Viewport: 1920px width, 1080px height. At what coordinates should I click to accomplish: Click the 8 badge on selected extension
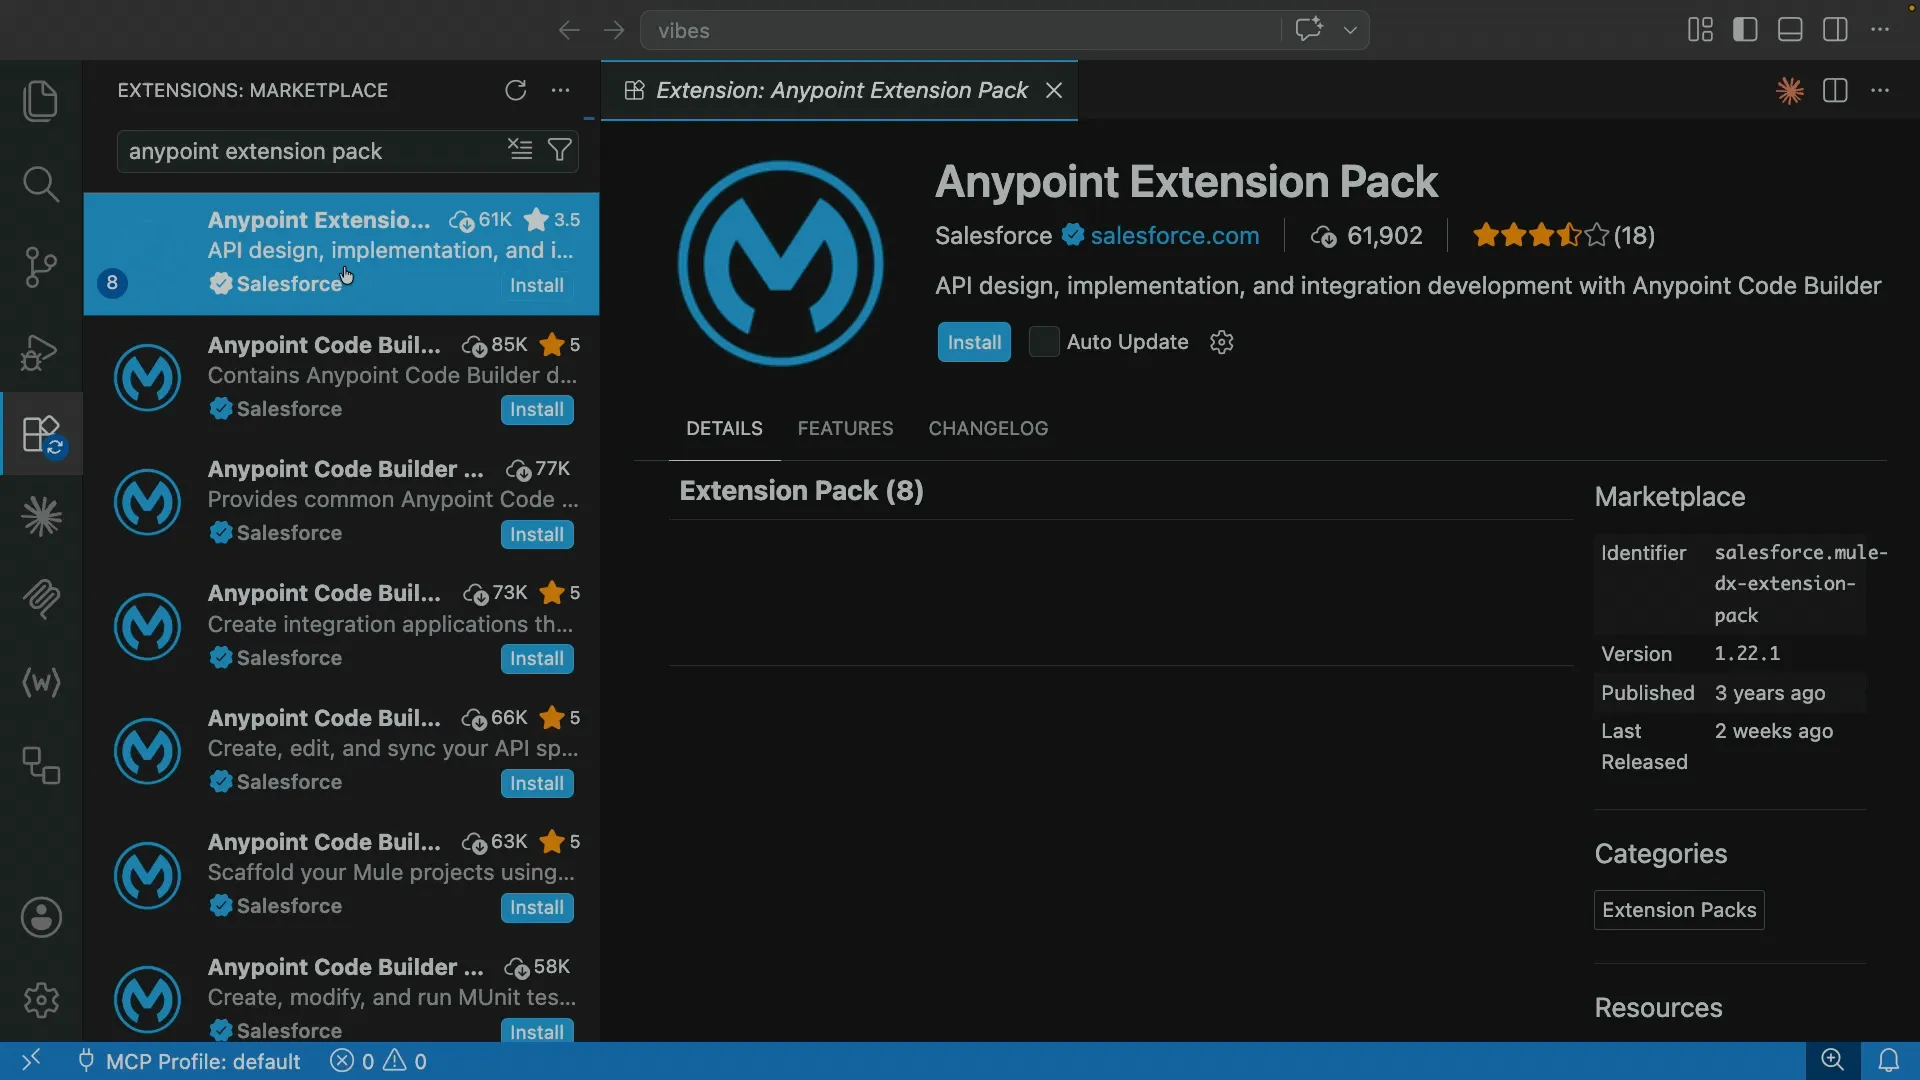[x=112, y=283]
